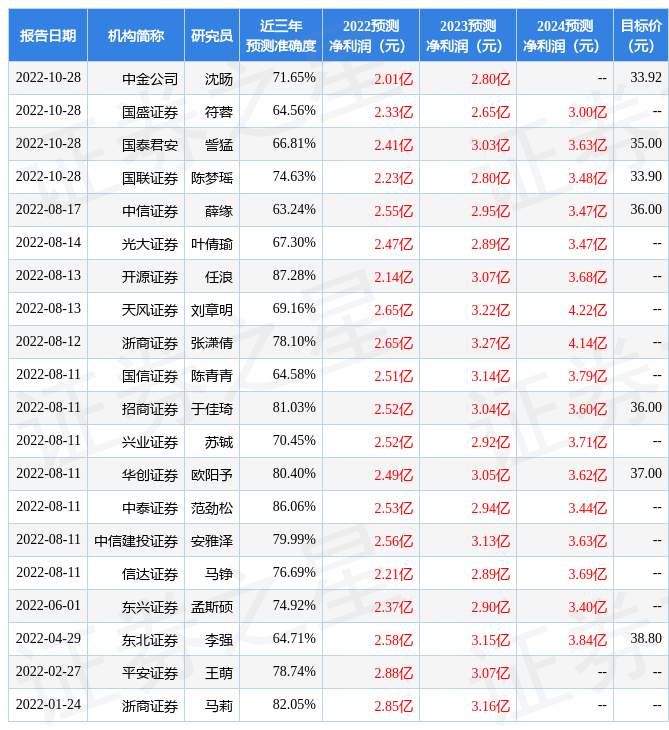The height and width of the screenshot is (730, 669).
Task: Click analyst name 安雅泽
Action: pyautogui.click(x=212, y=541)
